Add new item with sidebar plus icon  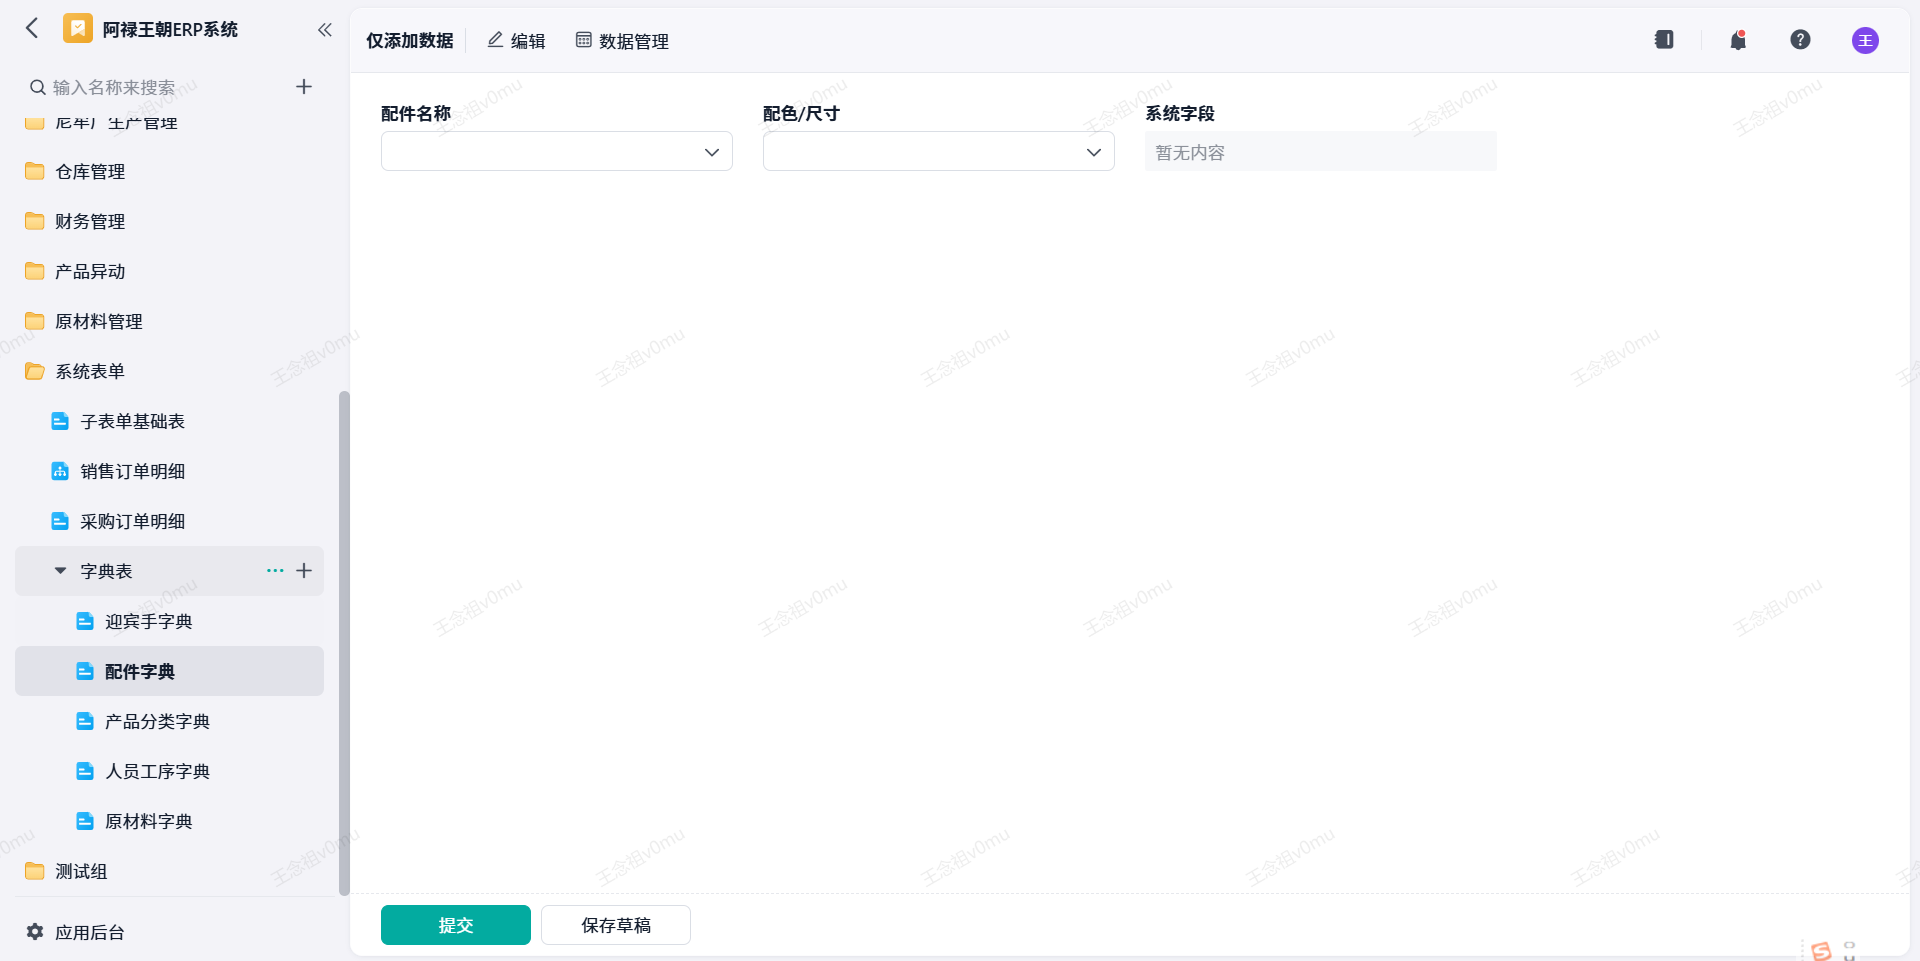[x=304, y=87]
